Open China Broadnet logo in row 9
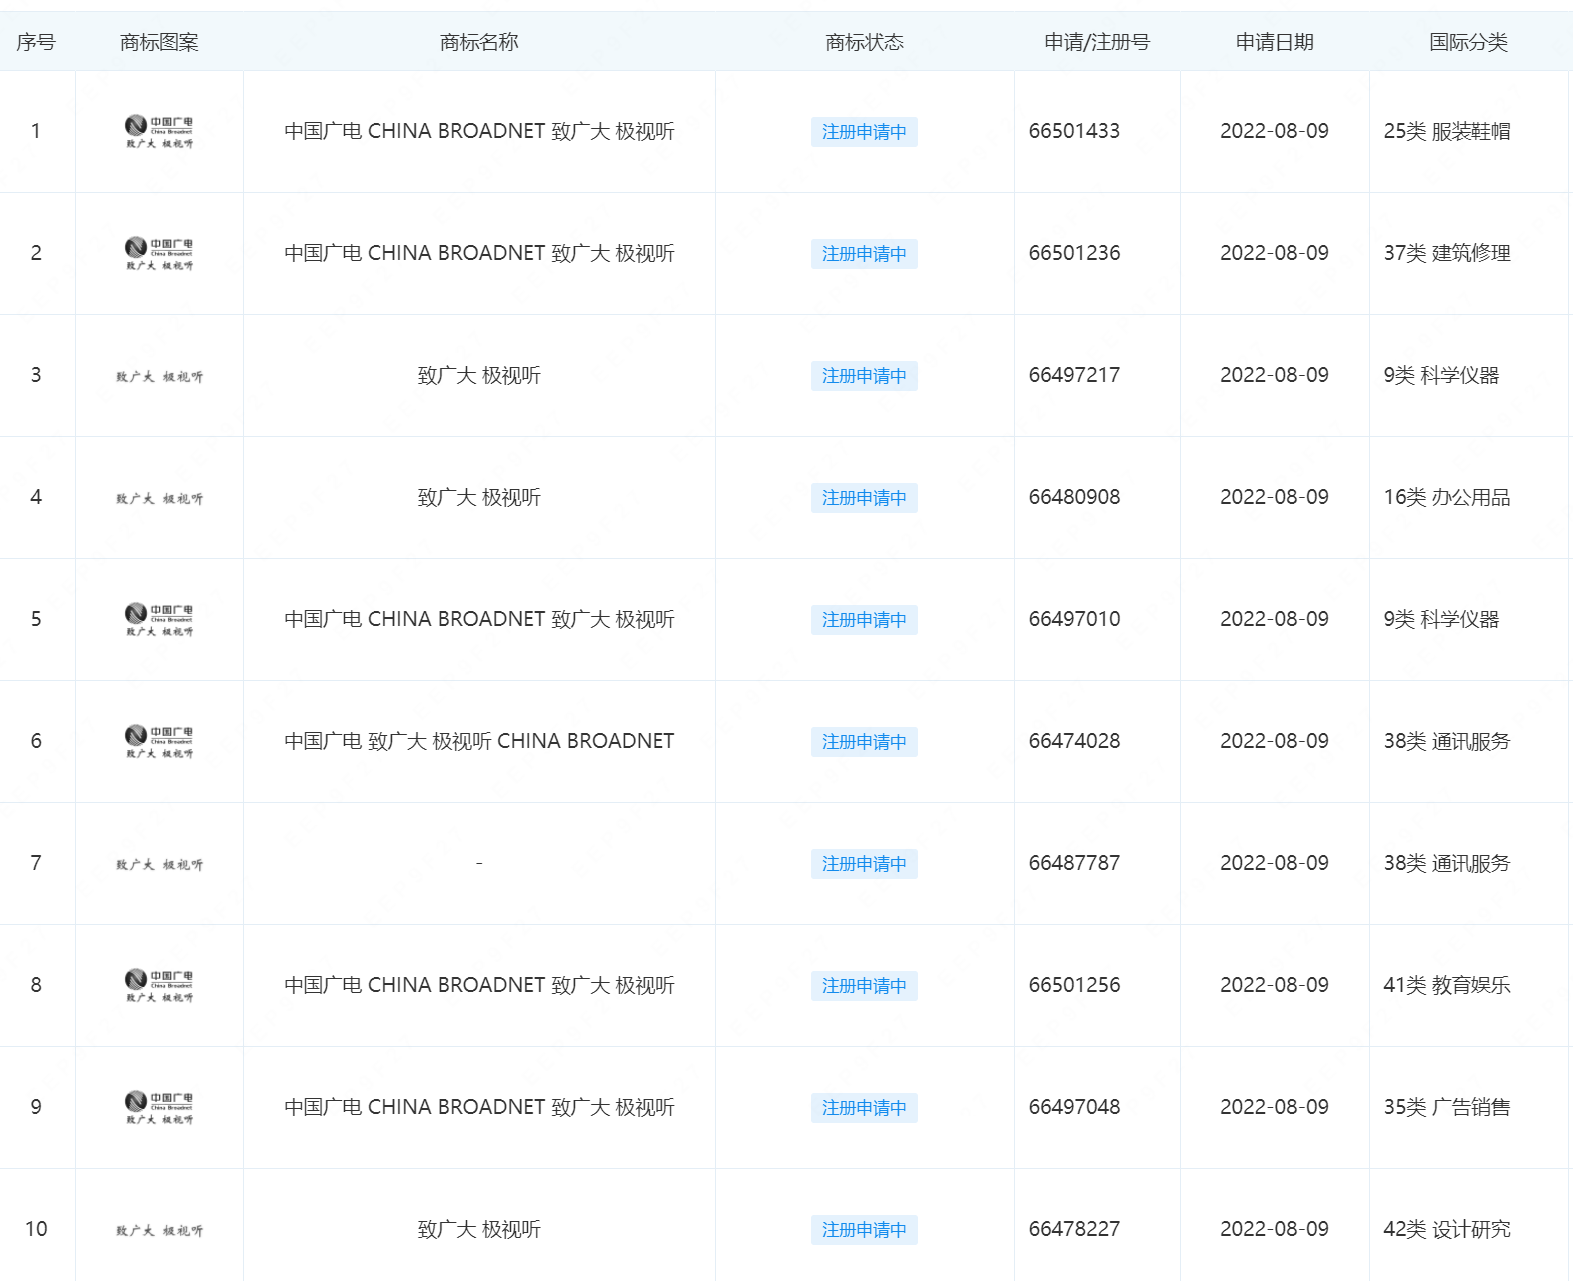This screenshot has width=1573, height=1281. coord(159,1108)
